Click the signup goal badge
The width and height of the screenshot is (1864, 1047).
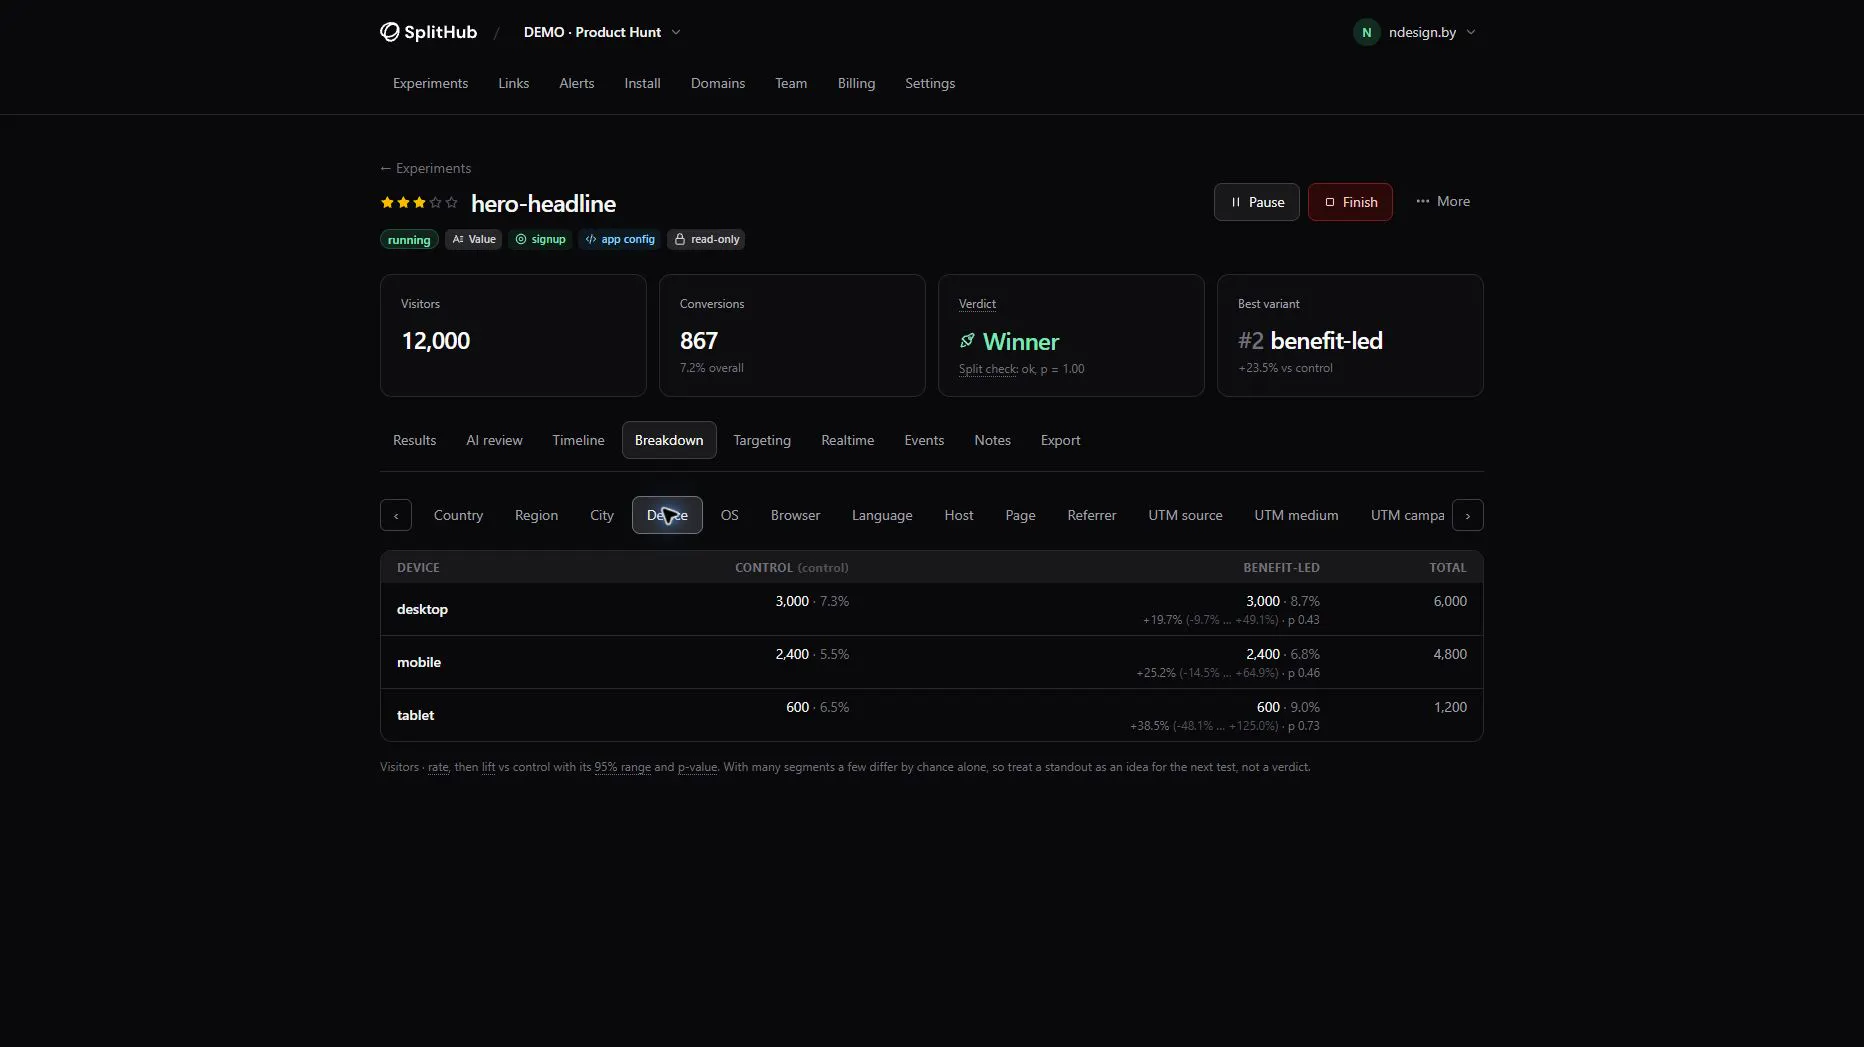540,239
